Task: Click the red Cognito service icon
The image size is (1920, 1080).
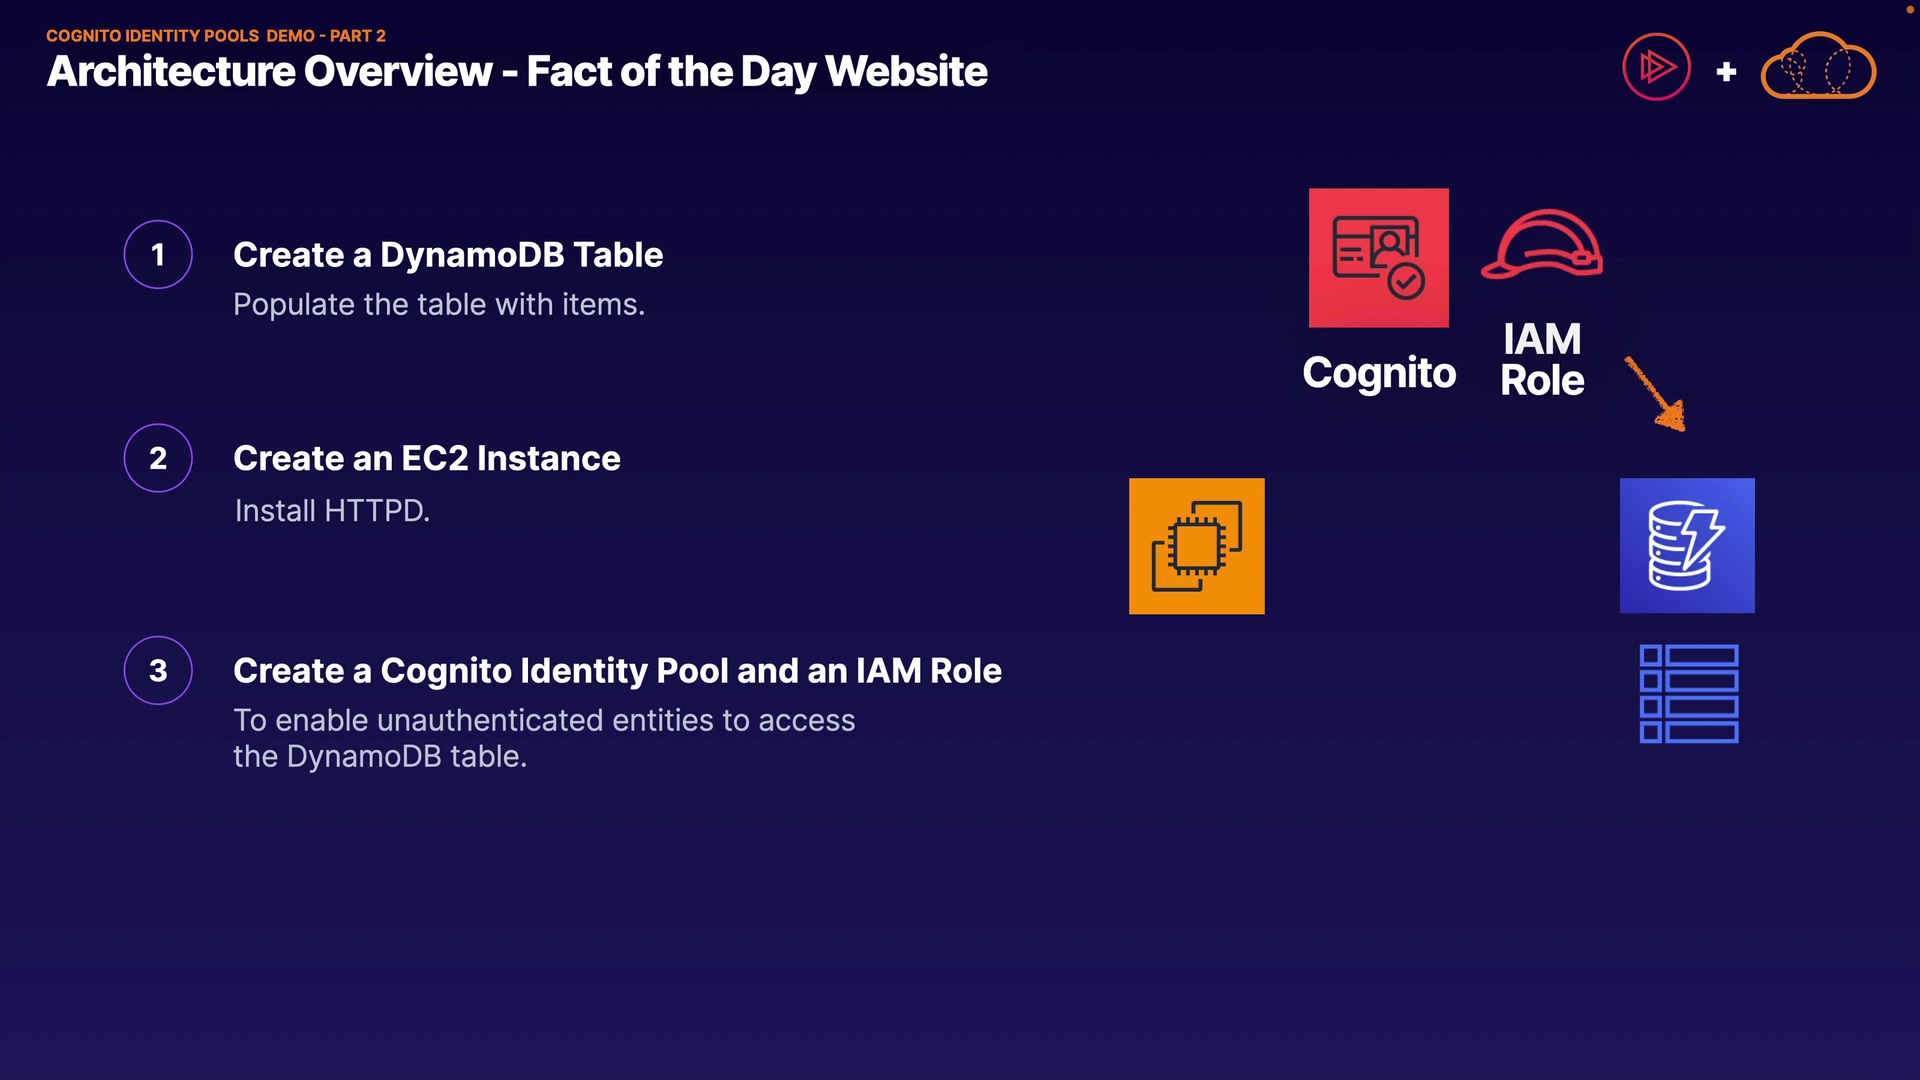Action: pos(1378,258)
